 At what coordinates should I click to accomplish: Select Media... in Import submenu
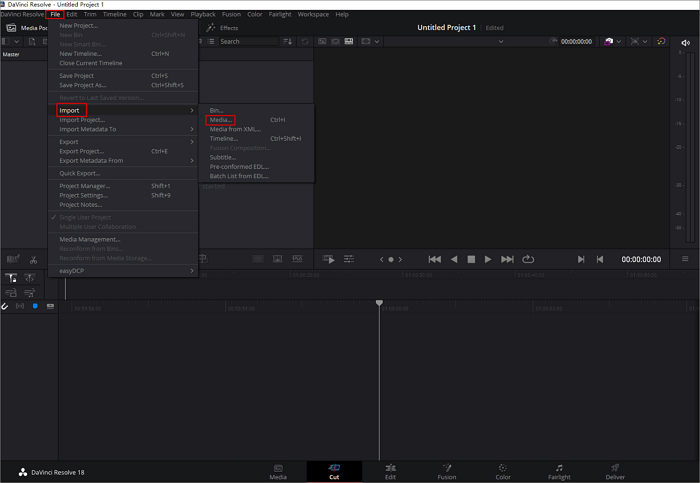click(221, 120)
